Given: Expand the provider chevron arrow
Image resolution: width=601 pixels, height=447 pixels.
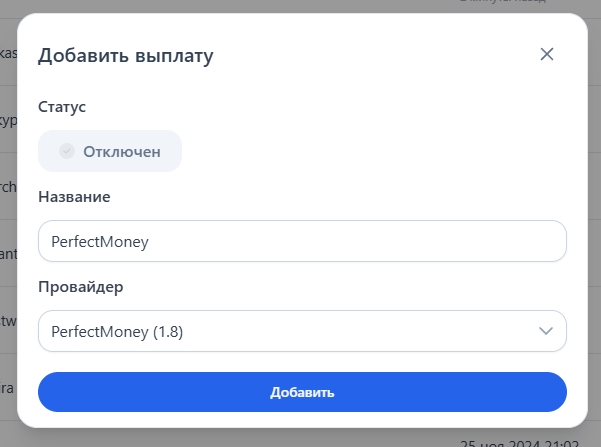Looking at the screenshot, I should 546,331.
